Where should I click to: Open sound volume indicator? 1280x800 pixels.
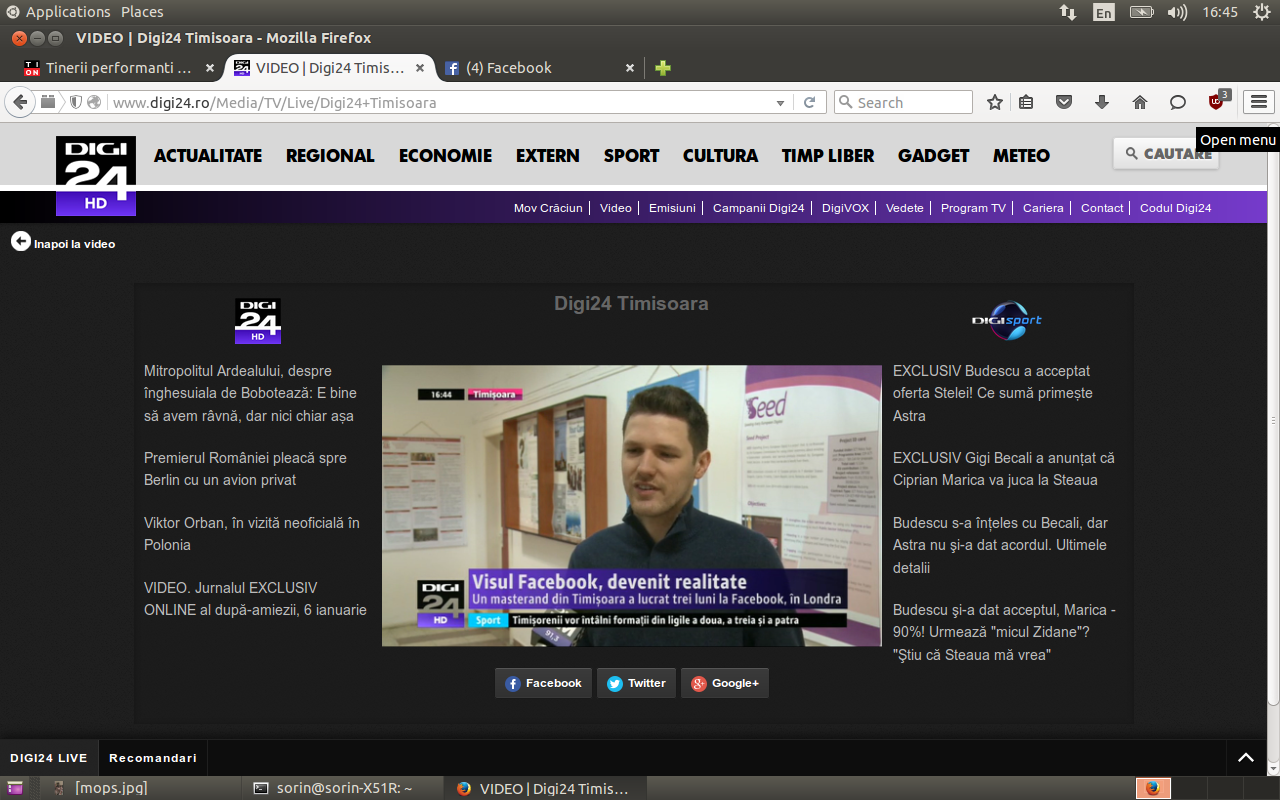[1177, 12]
